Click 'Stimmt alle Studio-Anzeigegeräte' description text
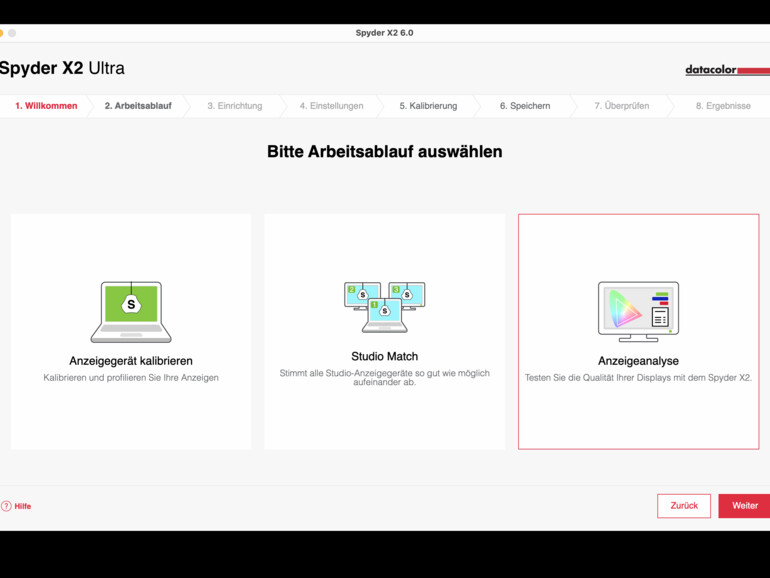 pyautogui.click(x=385, y=377)
